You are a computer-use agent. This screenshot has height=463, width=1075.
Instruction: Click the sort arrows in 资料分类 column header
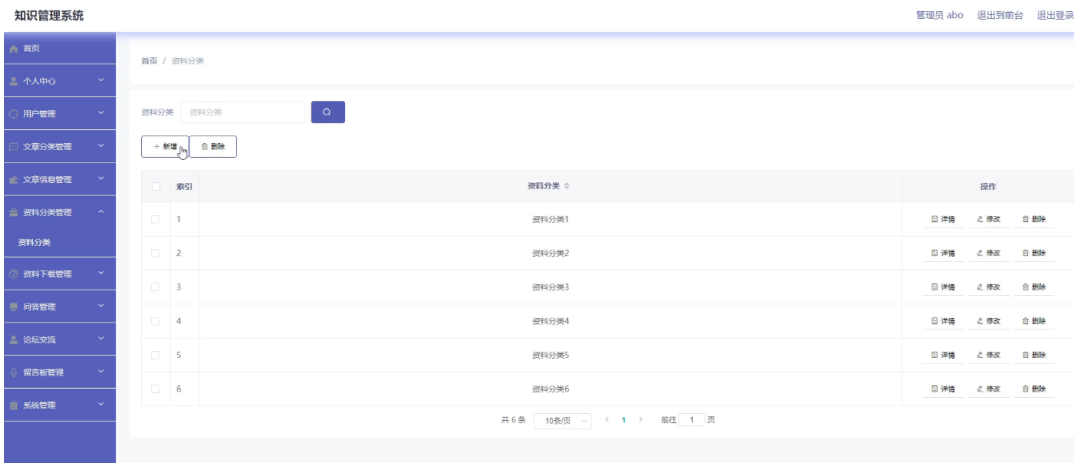(x=567, y=187)
